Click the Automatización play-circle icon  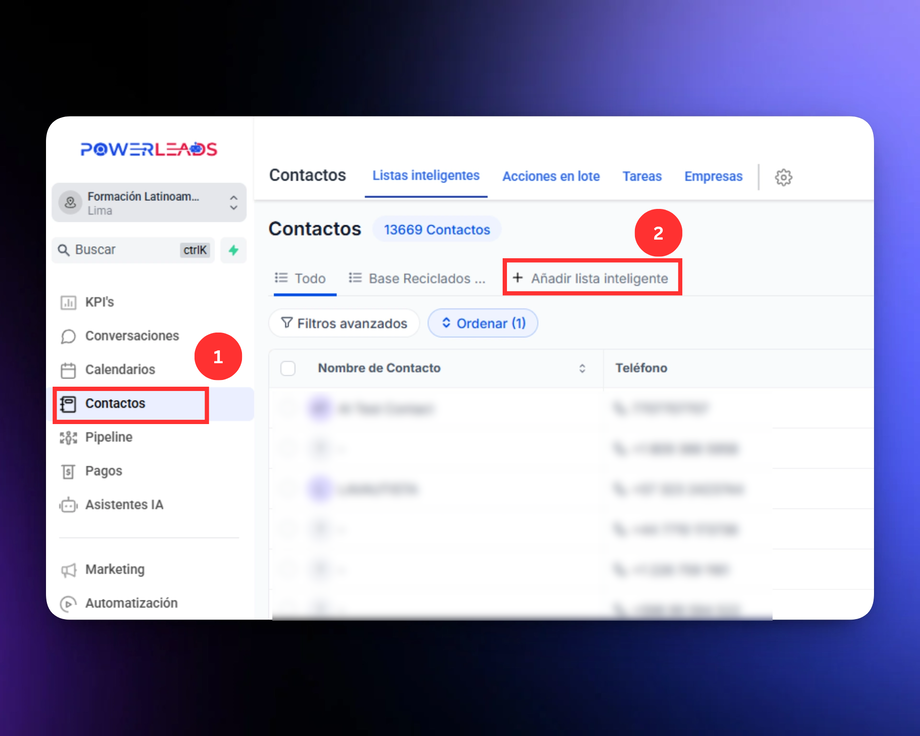coord(68,604)
